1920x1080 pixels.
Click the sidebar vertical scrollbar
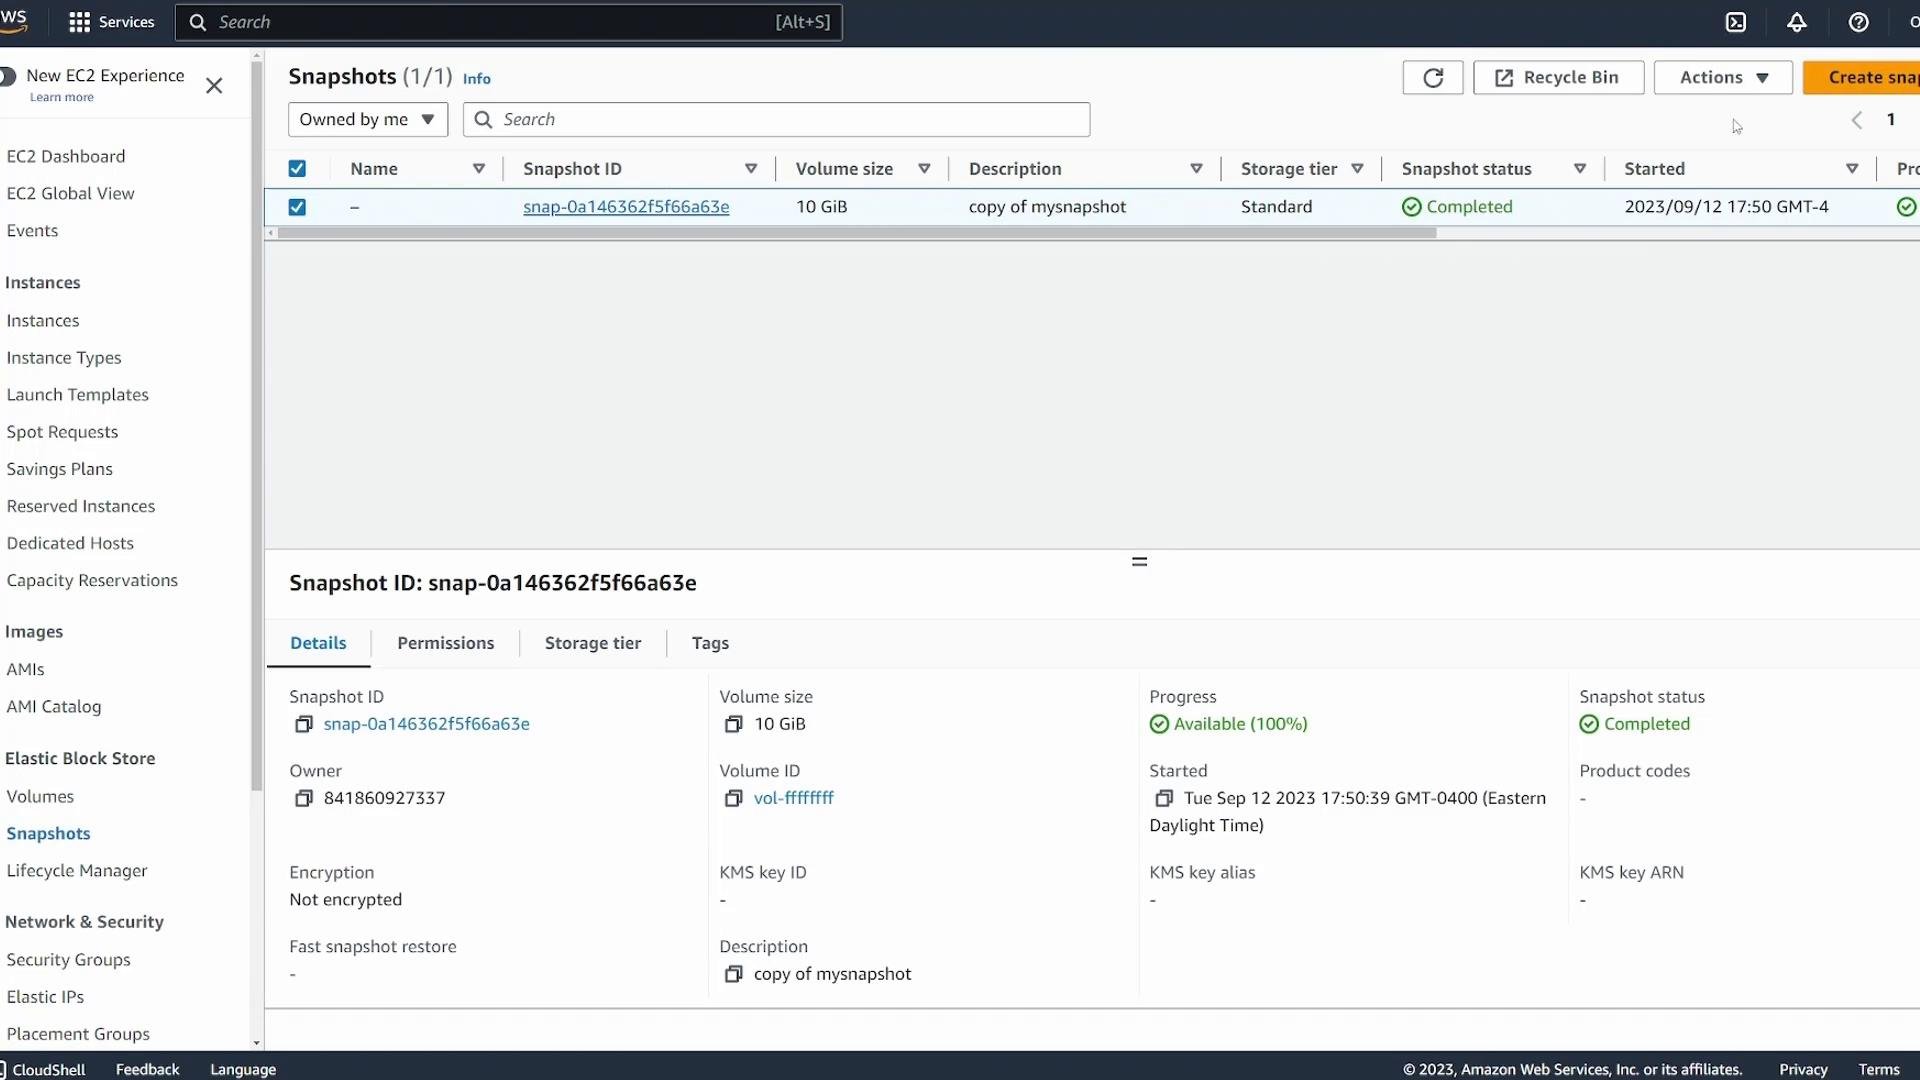point(257,427)
